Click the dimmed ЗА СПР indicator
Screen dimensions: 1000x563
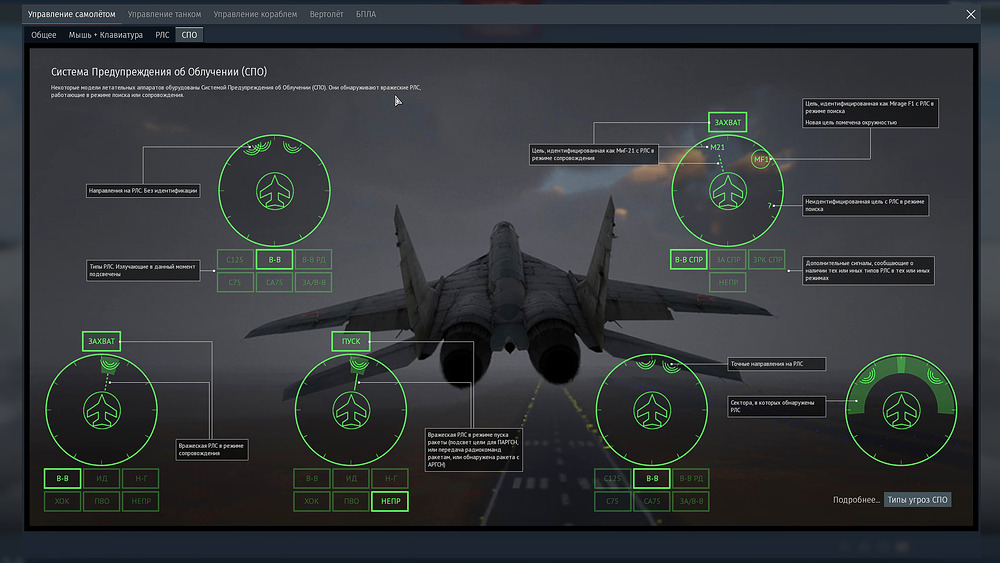(729, 260)
